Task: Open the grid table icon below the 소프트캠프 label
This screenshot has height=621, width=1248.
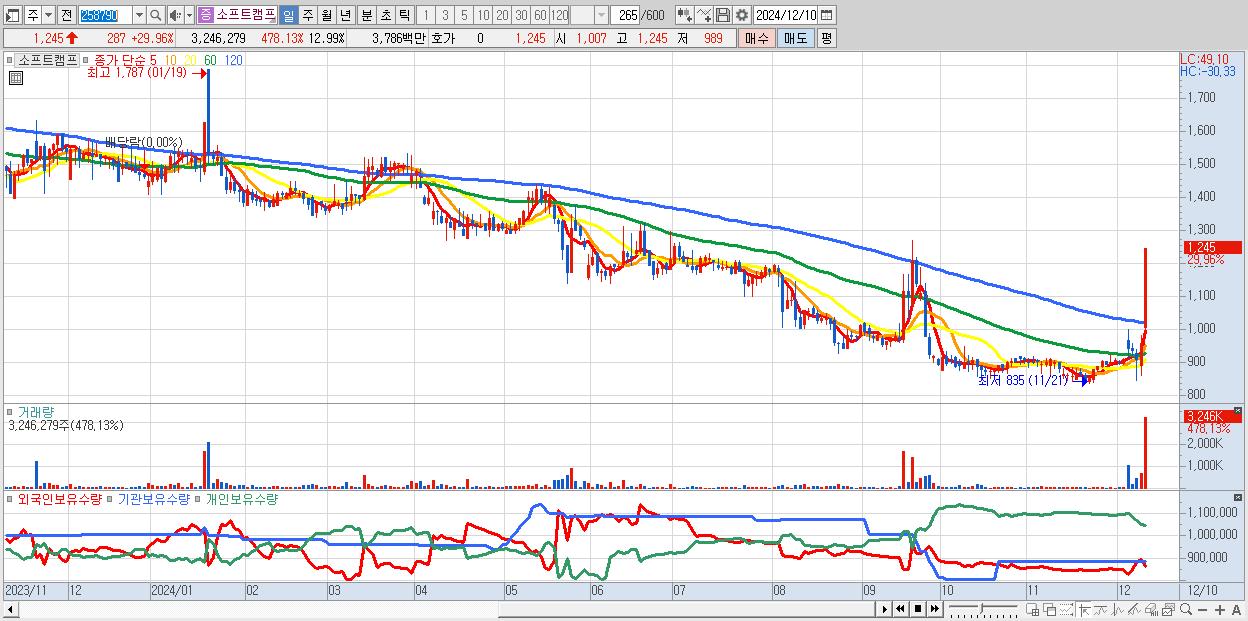Action: tap(14, 78)
